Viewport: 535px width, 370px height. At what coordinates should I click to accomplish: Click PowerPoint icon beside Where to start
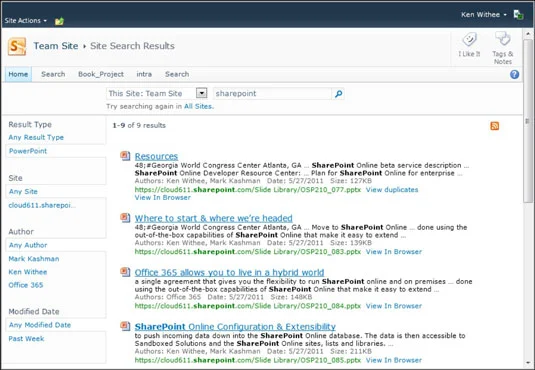[x=125, y=217]
